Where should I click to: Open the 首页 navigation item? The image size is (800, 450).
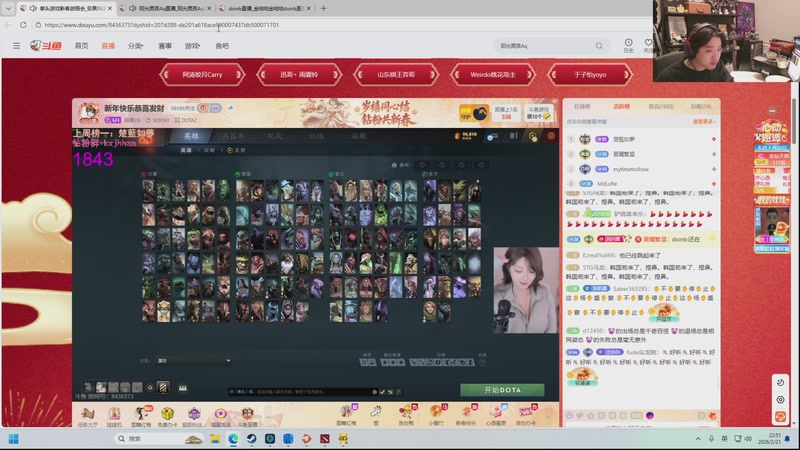pyautogui.click(x=81, y=46)
